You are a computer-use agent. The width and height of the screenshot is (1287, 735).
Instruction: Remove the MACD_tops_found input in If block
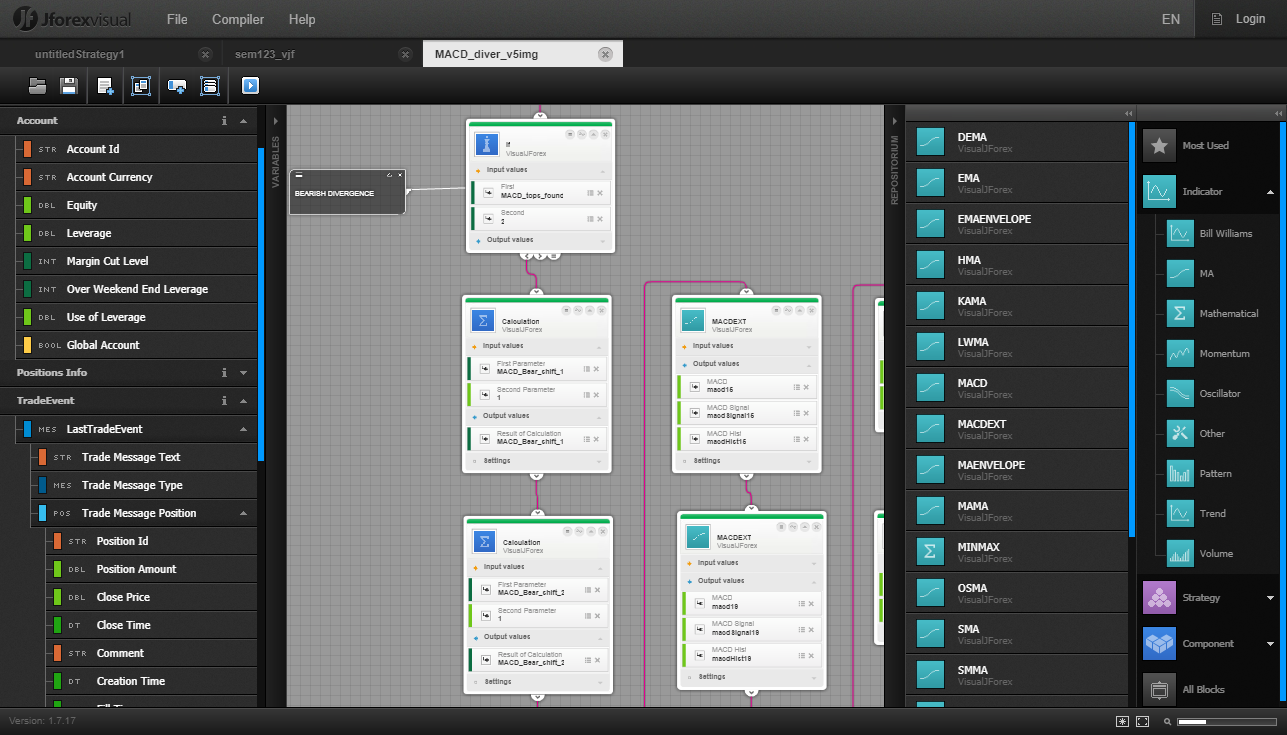tap(600, 192)
